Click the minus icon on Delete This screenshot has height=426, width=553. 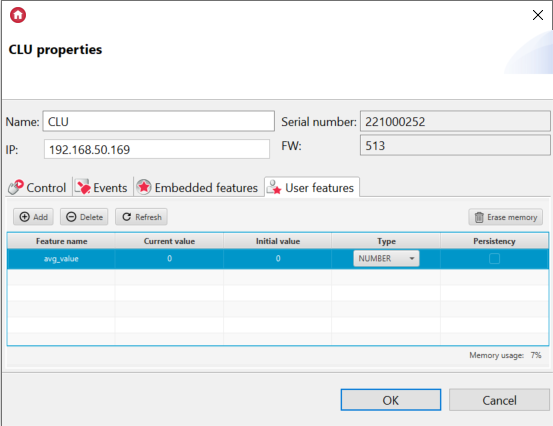click(71, 217)
